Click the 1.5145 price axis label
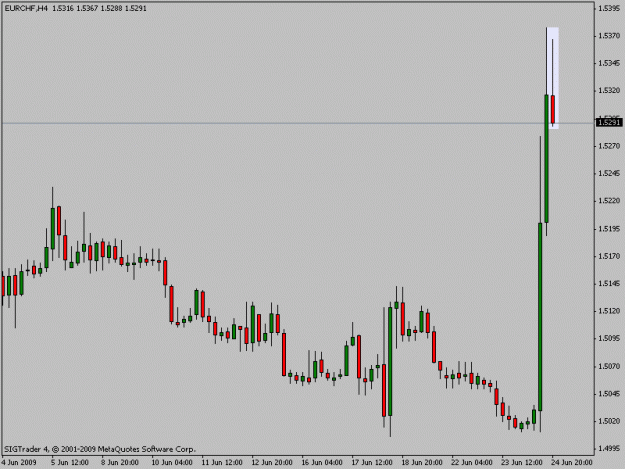The width and height of the screenshot is (625, 469). 609,283
